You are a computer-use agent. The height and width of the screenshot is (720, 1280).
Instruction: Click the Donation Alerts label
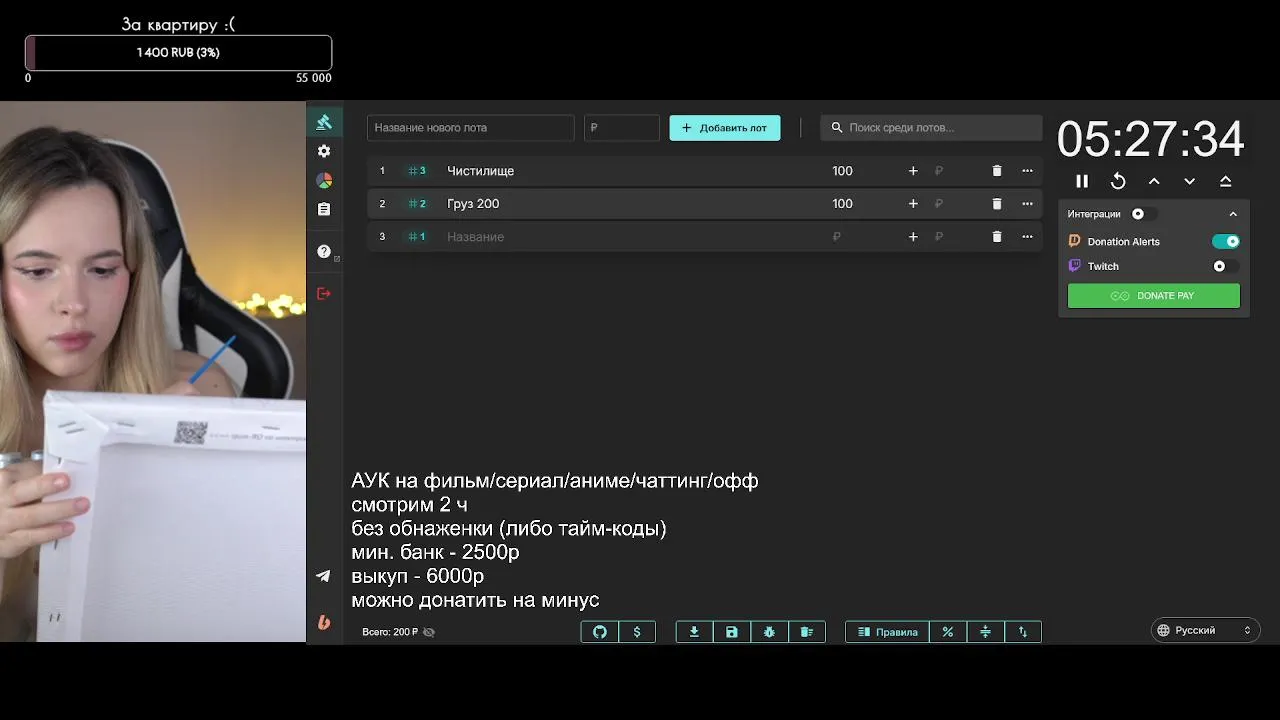[1123, 242]
